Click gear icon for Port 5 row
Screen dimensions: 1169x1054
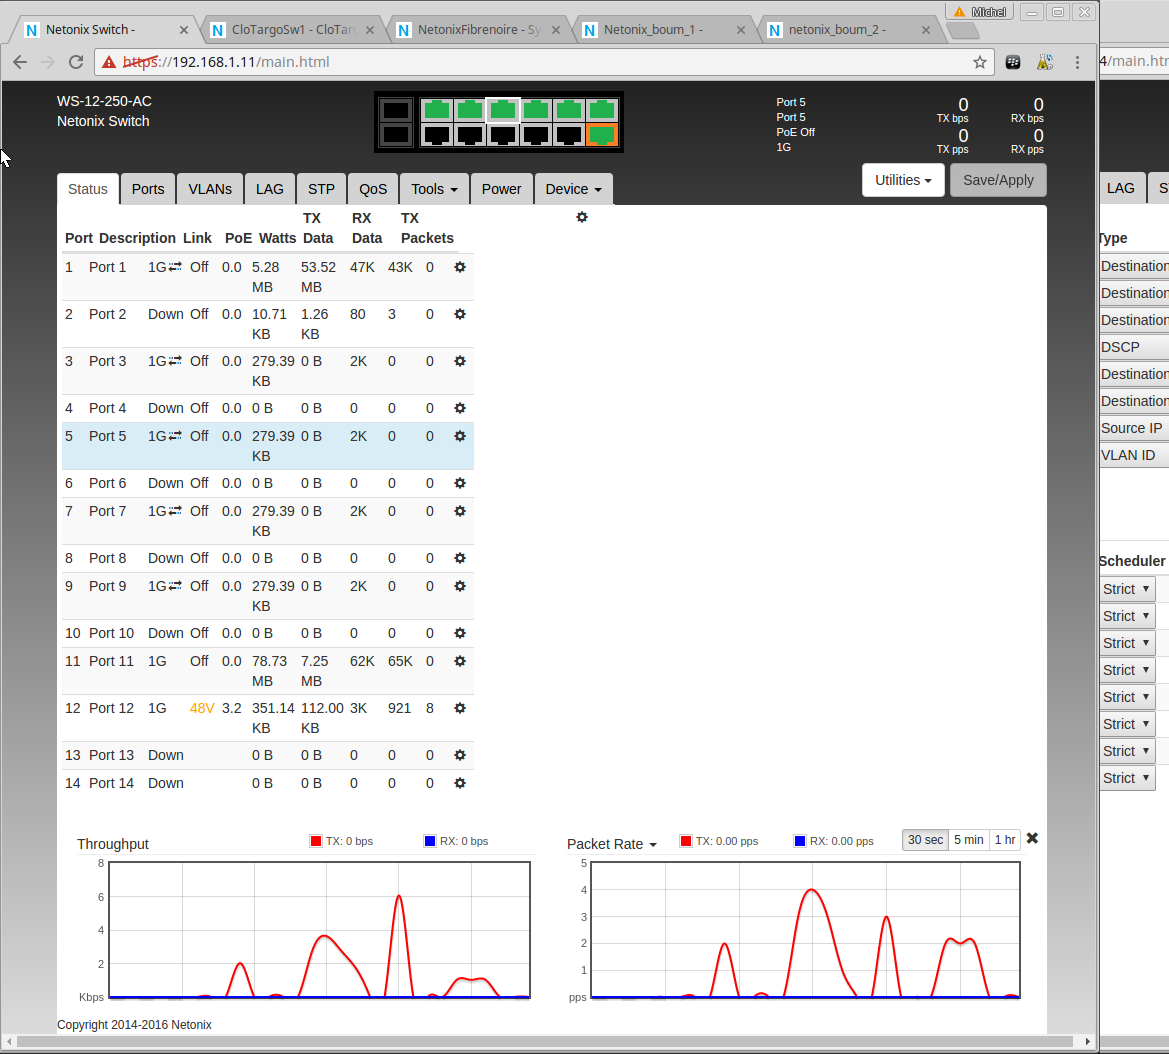click(460, 436)
